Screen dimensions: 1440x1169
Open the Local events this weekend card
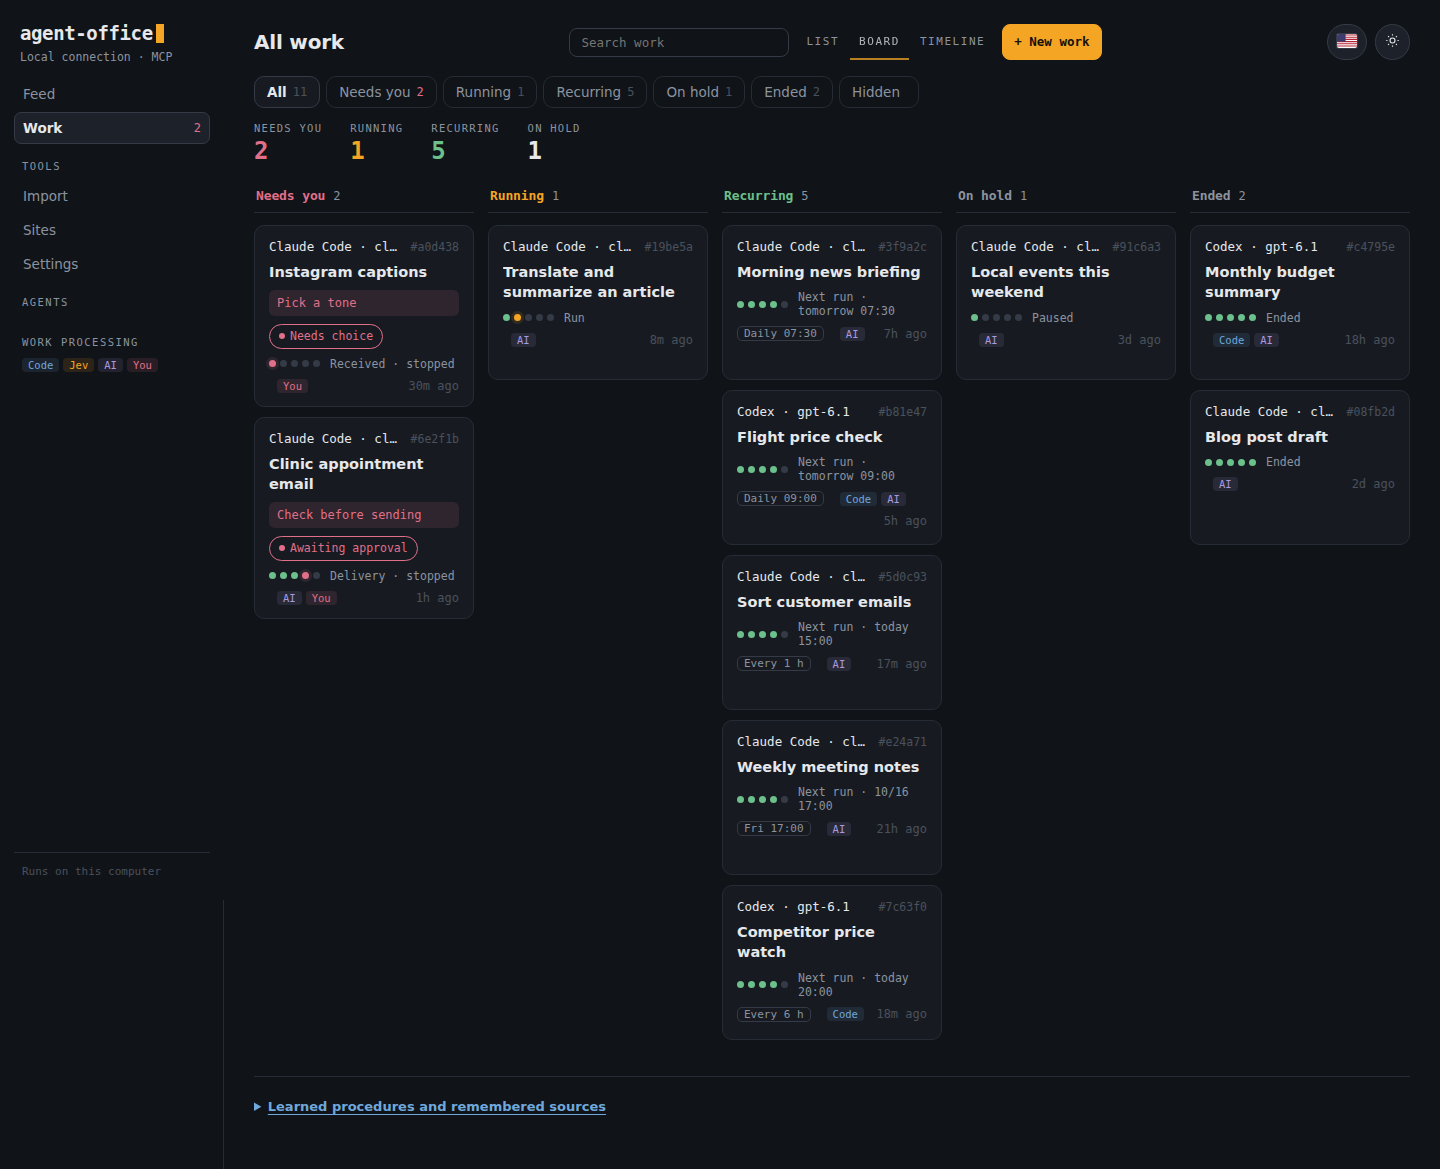click(1066, 302)
